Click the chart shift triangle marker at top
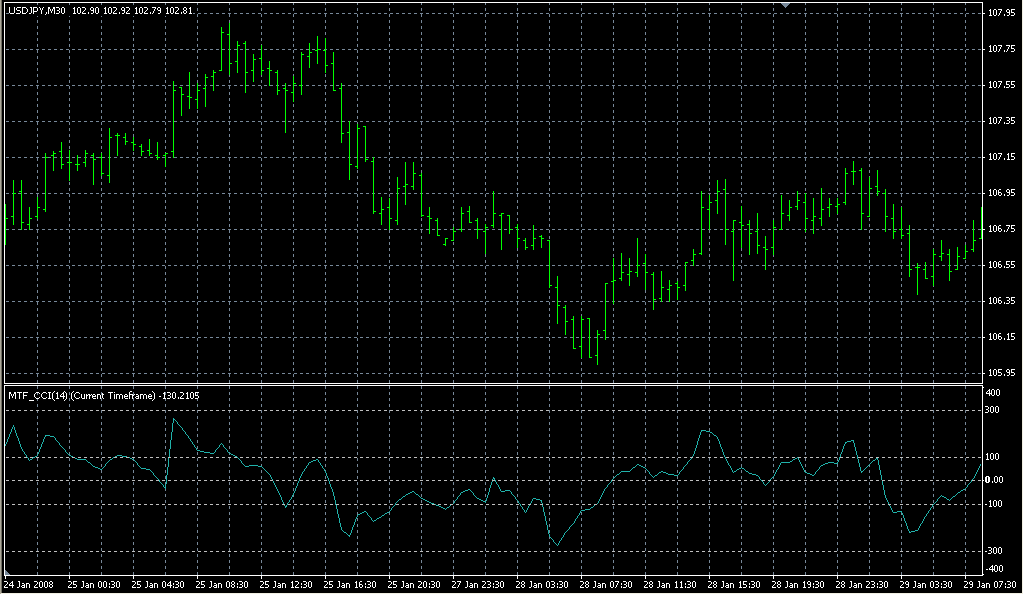Viewport: 1024px width, 594px height. pos(786,5)
